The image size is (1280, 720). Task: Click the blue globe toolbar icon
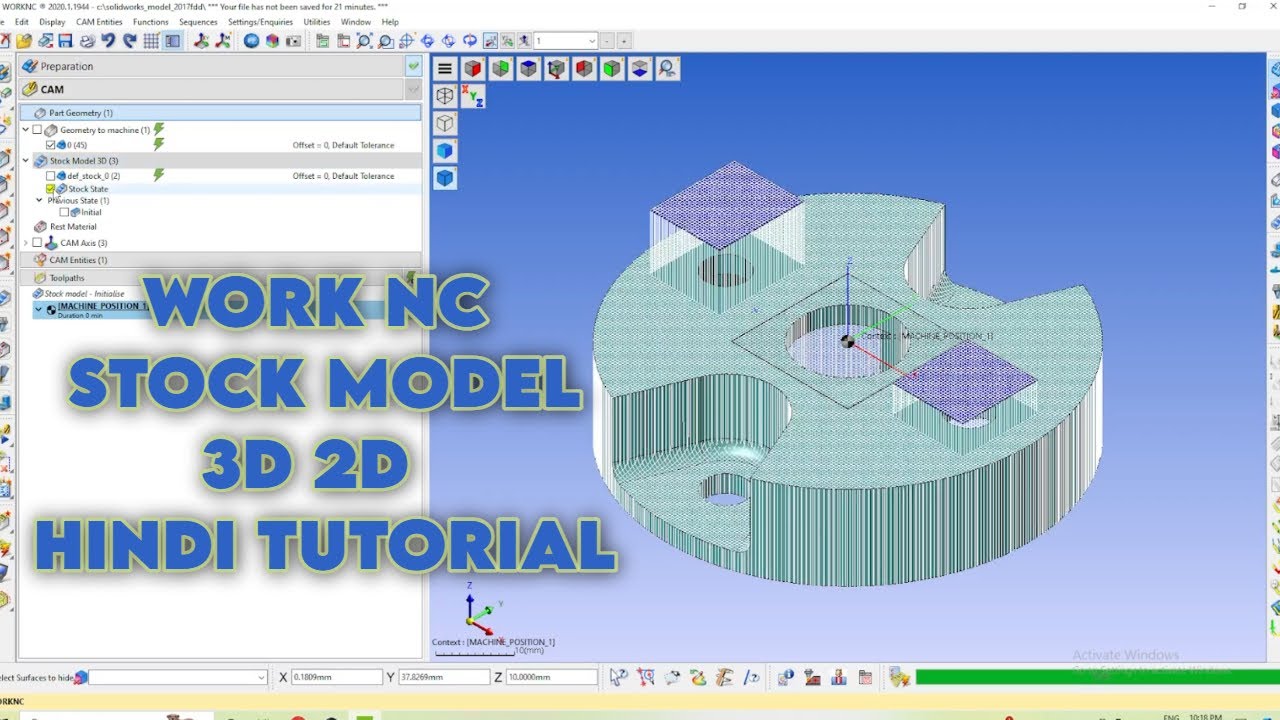251,41
